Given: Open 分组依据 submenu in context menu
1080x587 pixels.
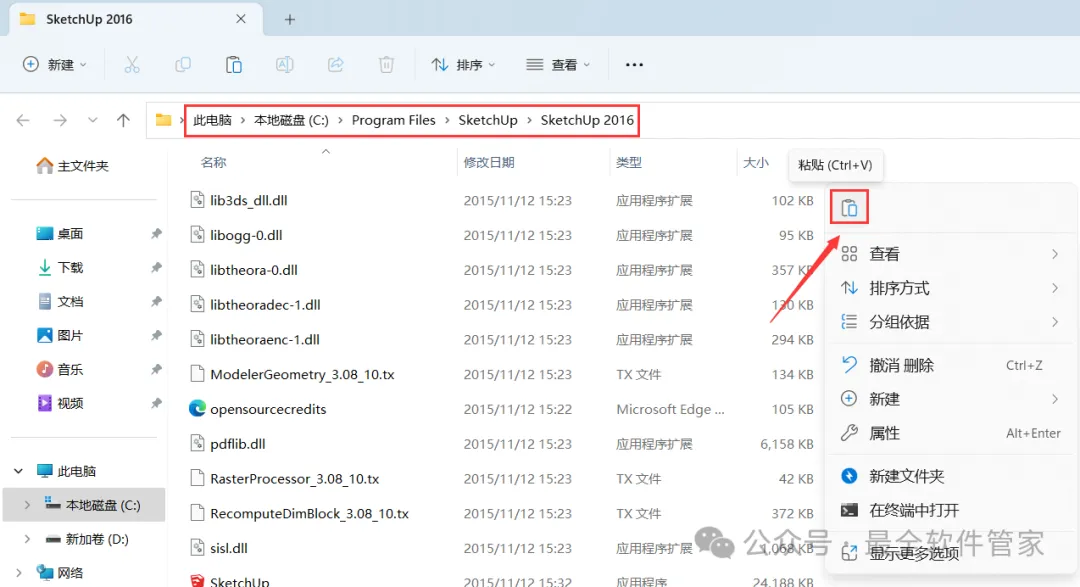Looking at the screenshot, I should [x=950, y=322].
